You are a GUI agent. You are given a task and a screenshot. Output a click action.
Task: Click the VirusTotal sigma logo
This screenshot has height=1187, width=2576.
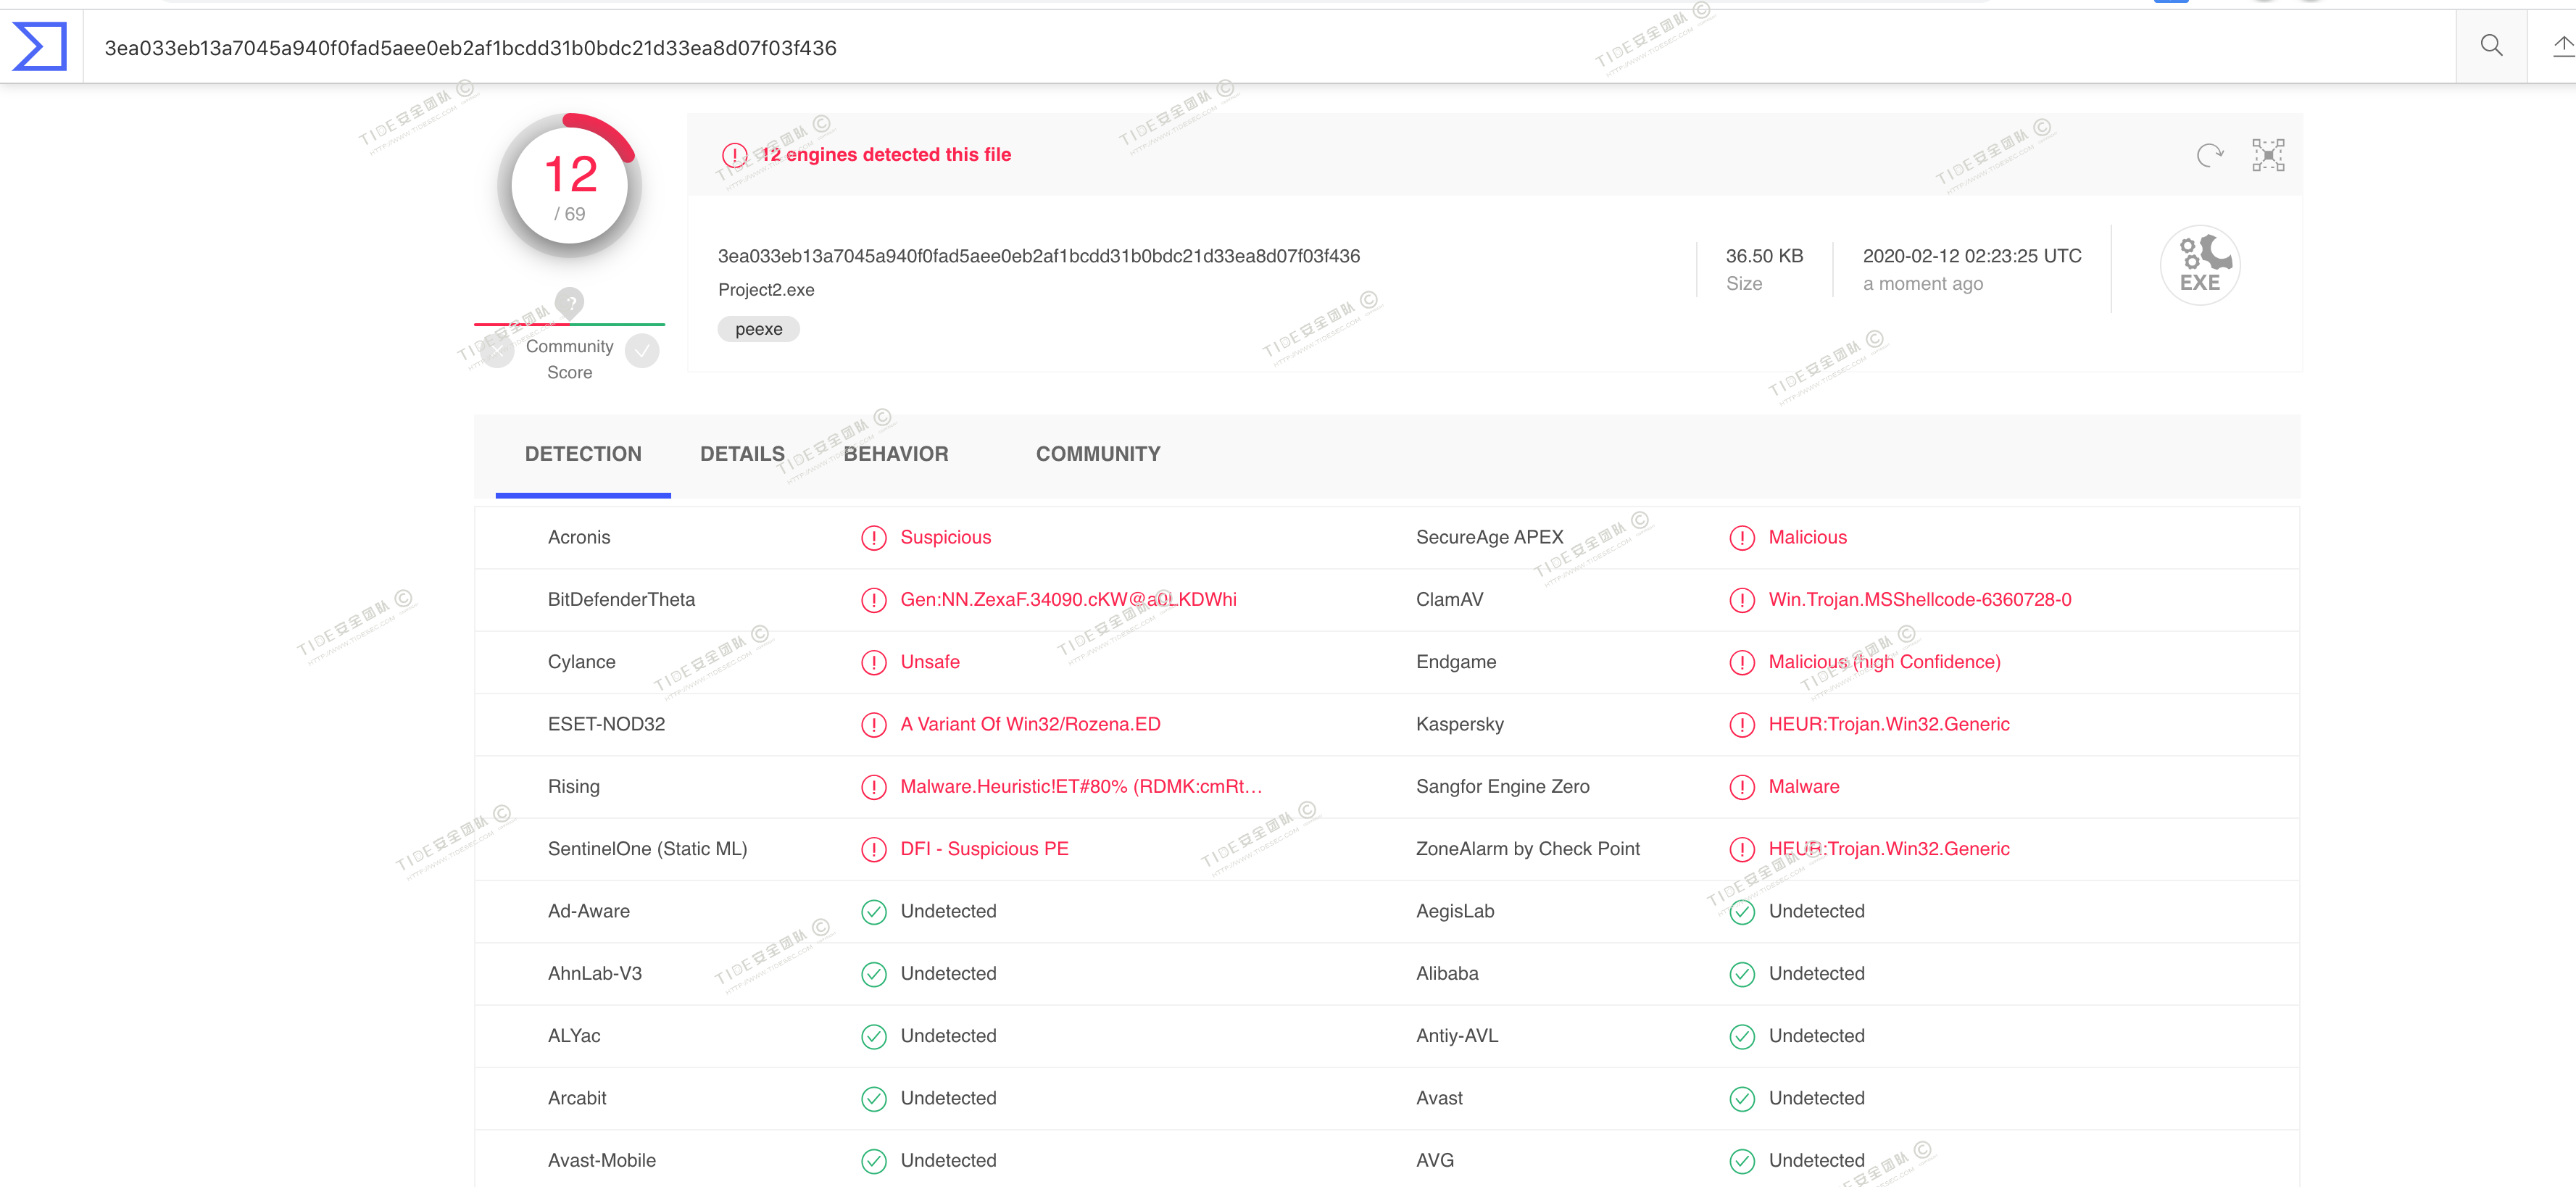40,47
